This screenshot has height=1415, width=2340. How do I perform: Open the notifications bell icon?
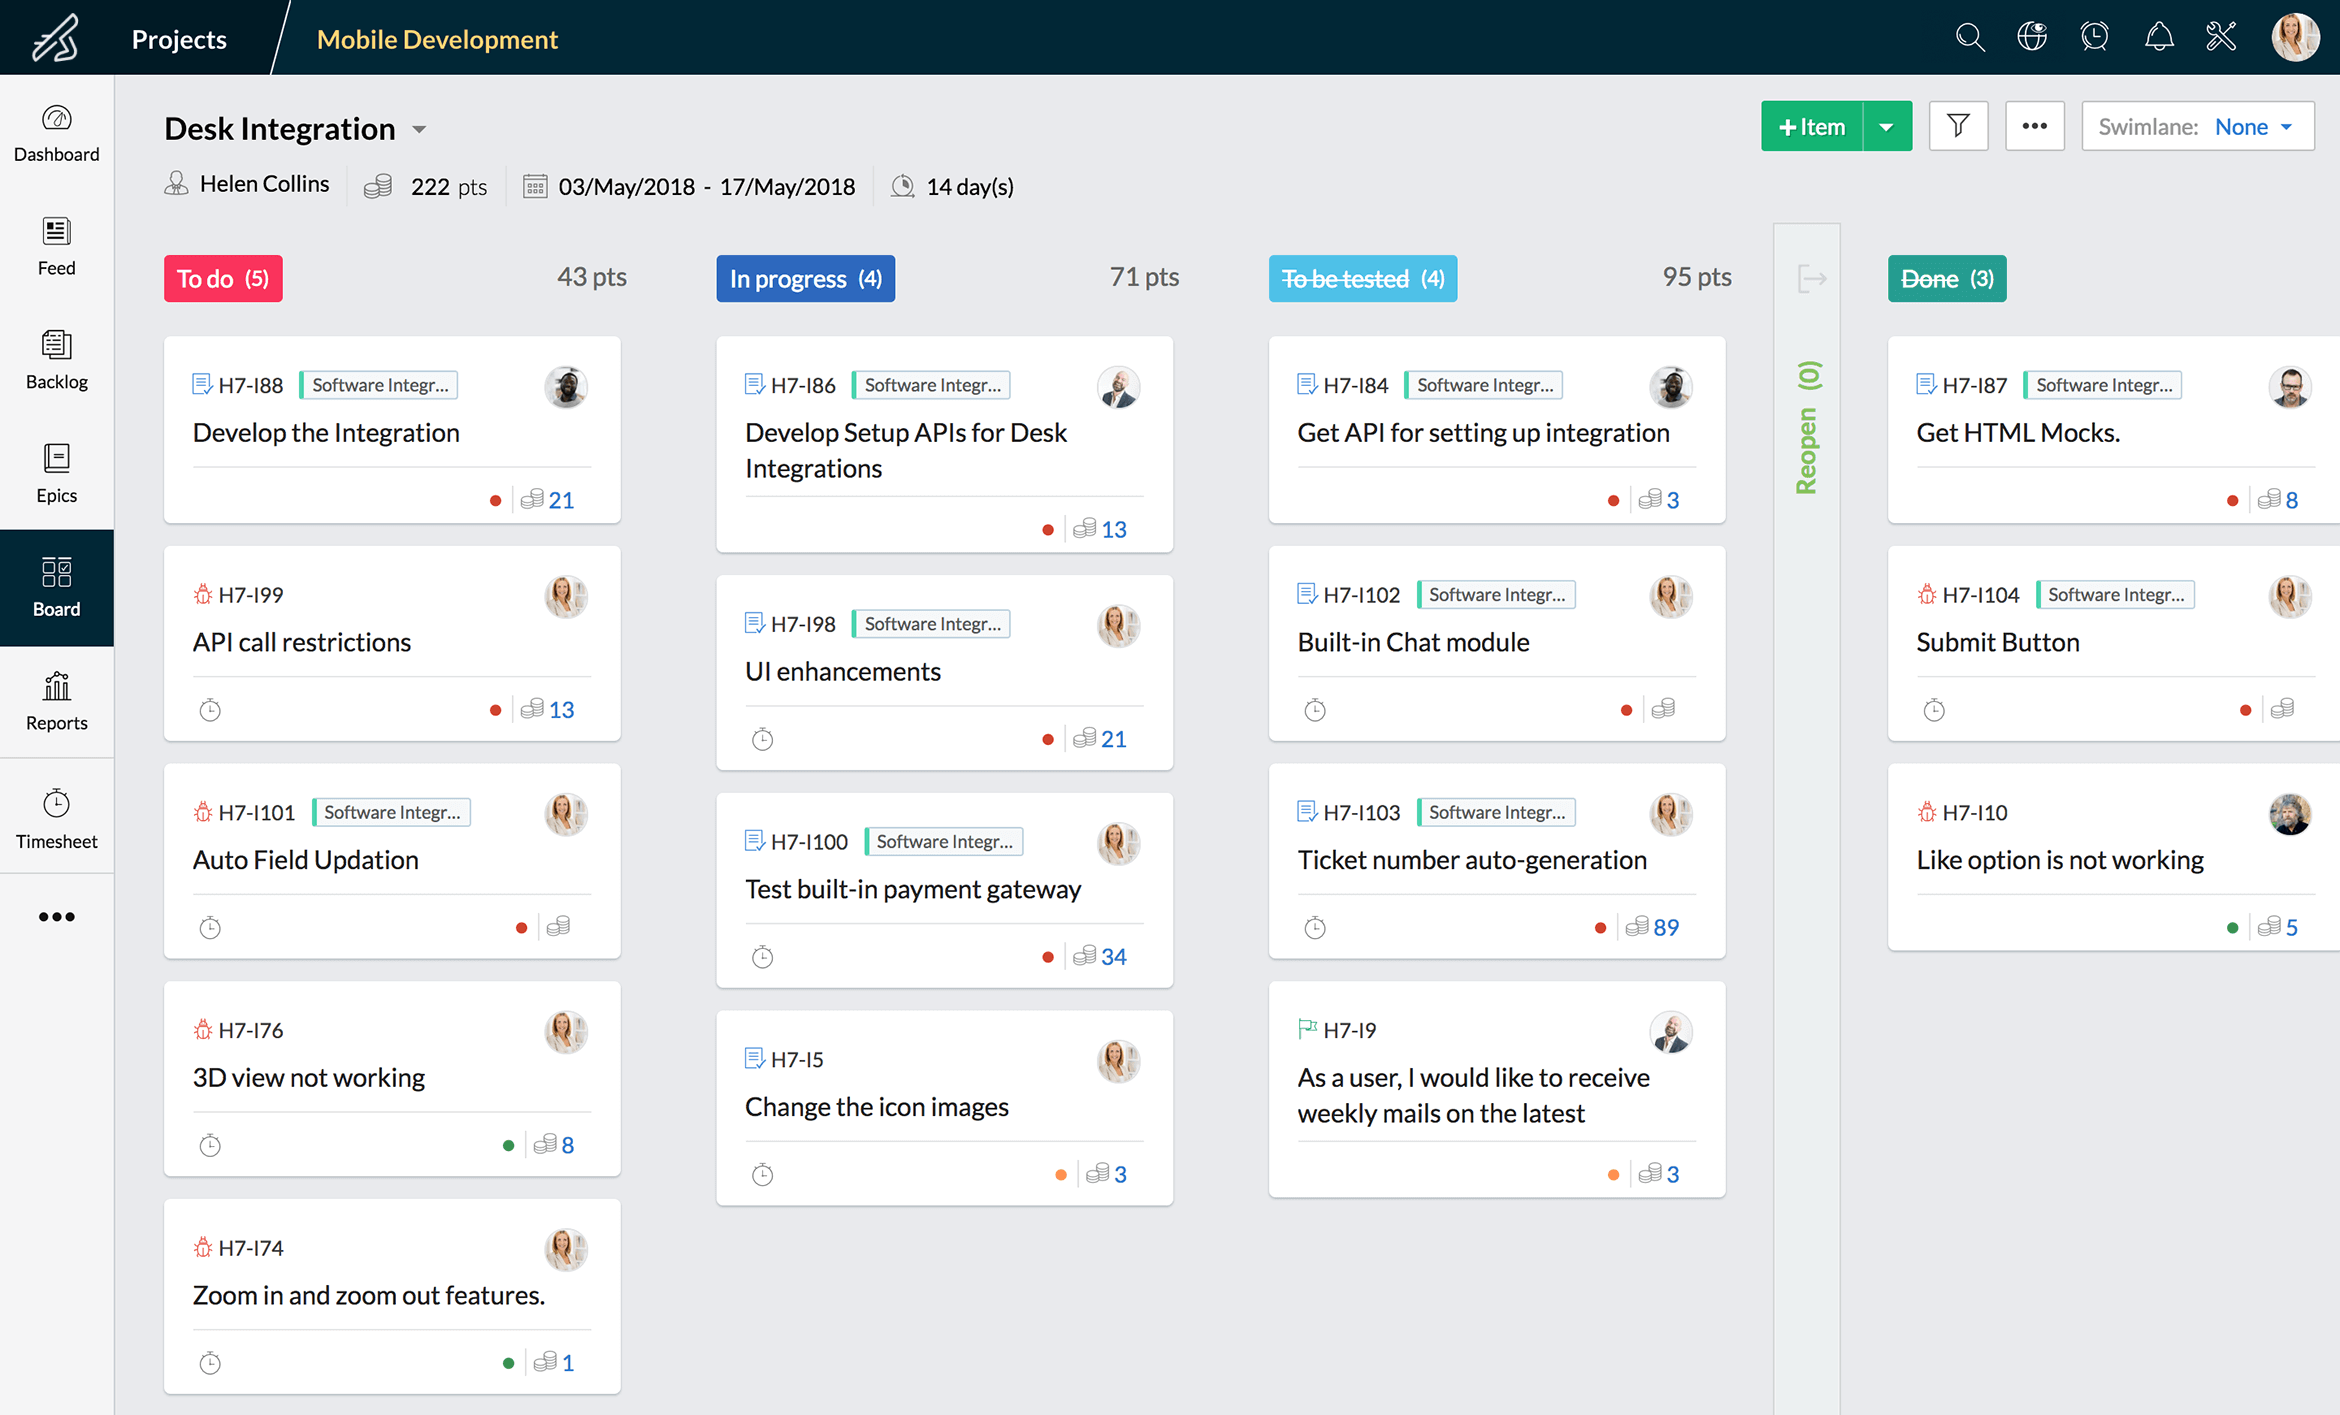[x=2158, y=35]
